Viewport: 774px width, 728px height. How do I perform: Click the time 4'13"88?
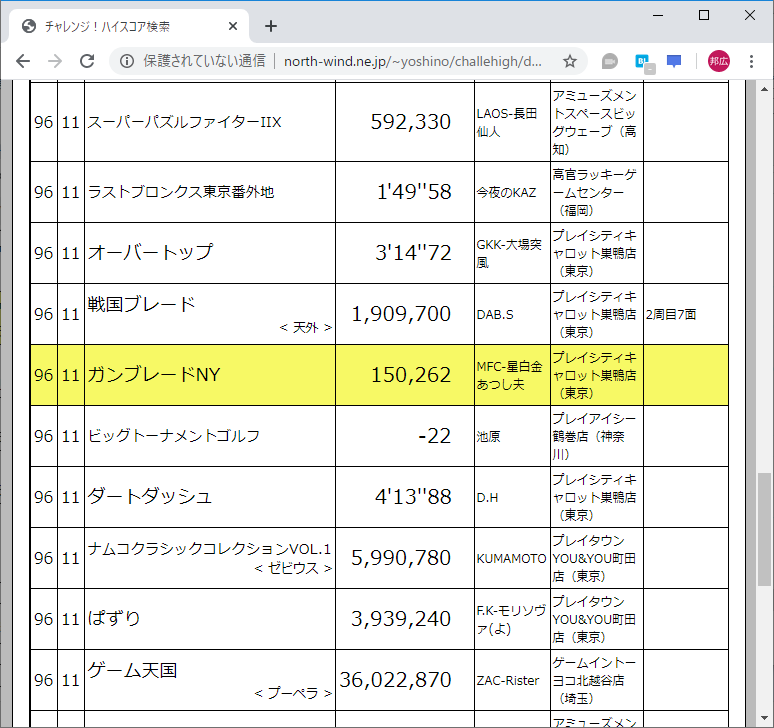413,497
